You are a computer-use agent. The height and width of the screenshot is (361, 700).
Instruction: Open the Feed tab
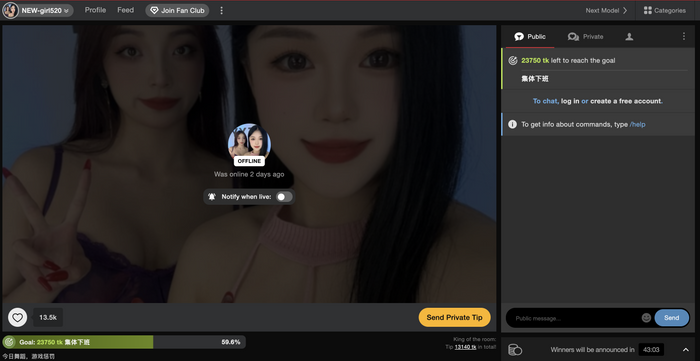(x=125, y=10)
